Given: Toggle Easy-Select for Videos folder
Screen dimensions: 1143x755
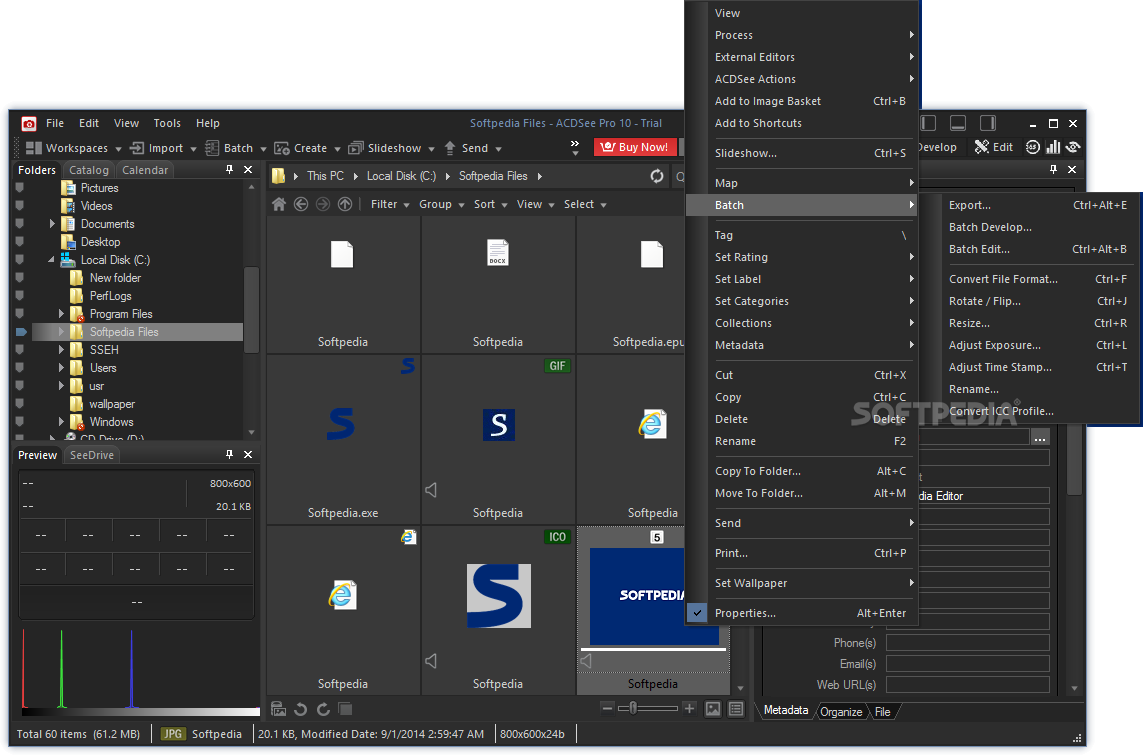Looking at the screenshot, I should (20, 206).
